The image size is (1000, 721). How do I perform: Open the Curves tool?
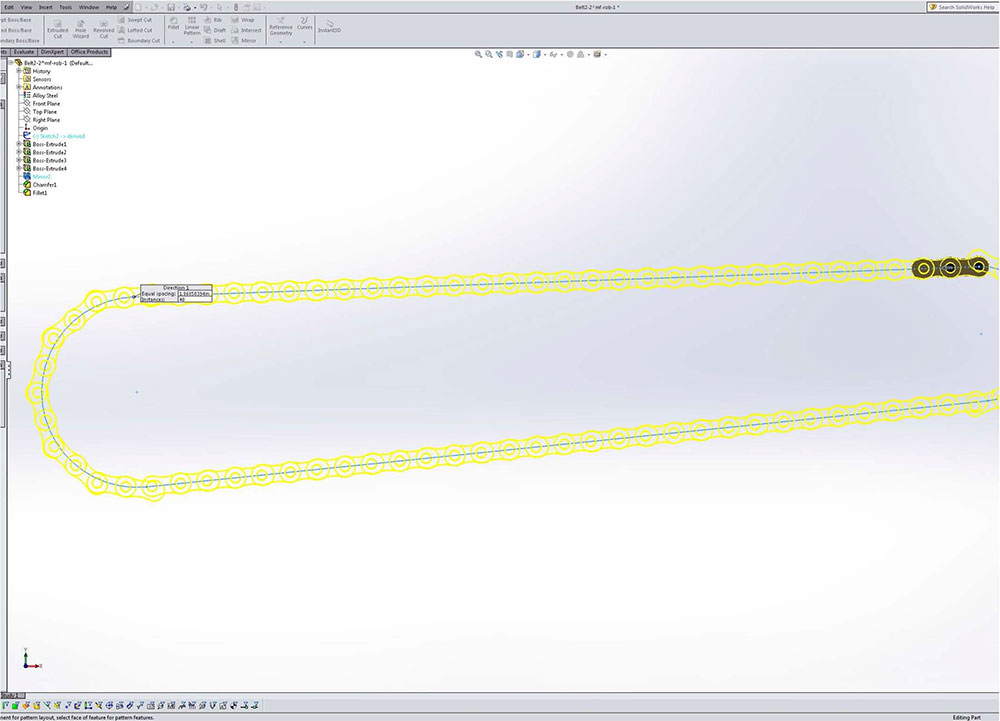coord(304,24)
